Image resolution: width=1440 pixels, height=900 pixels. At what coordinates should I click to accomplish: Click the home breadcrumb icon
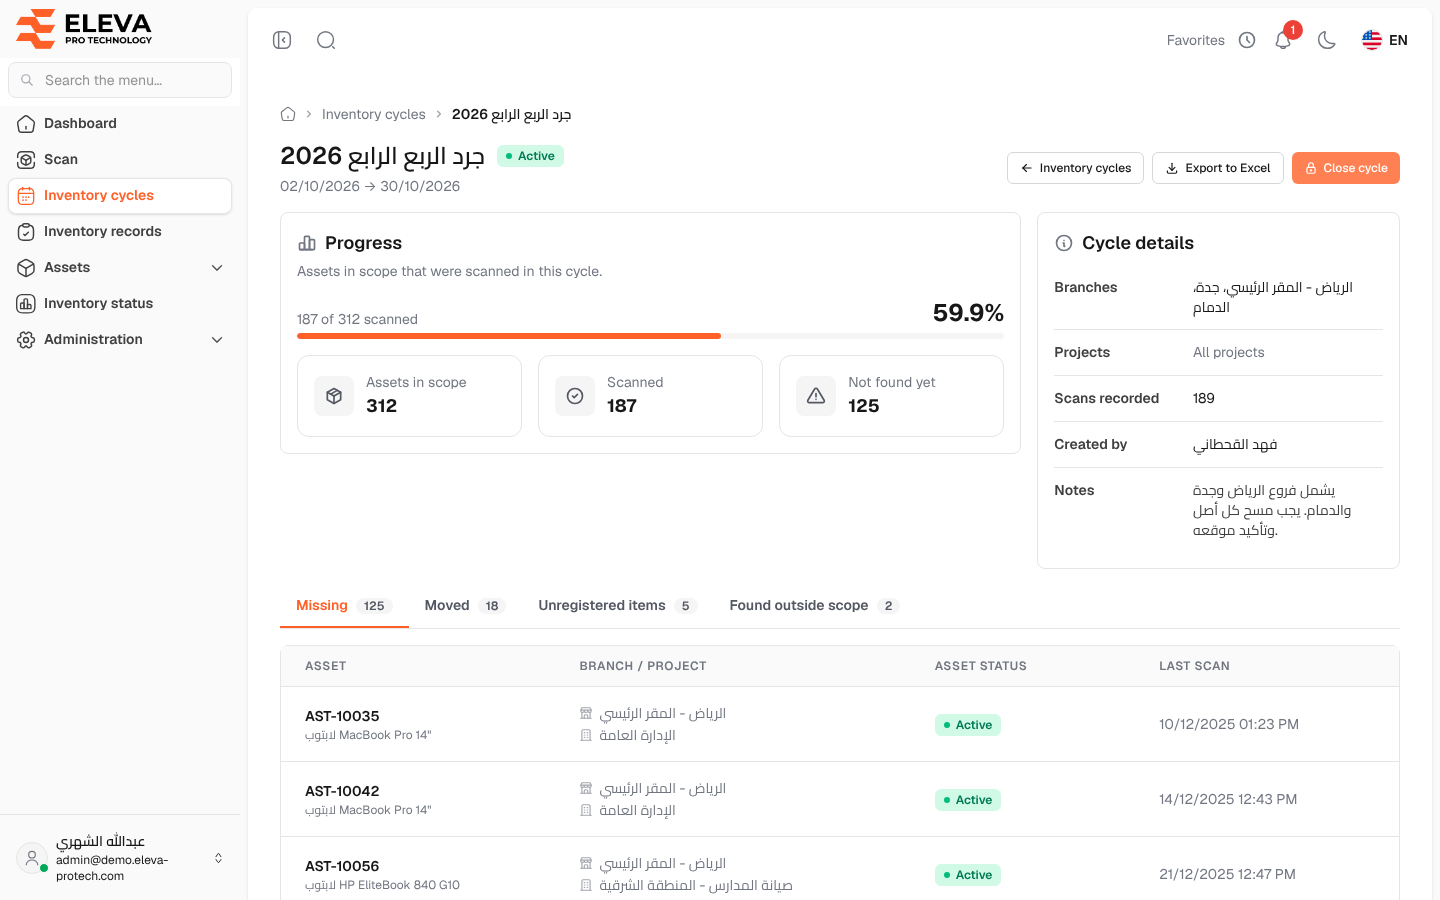click(288, 114)
